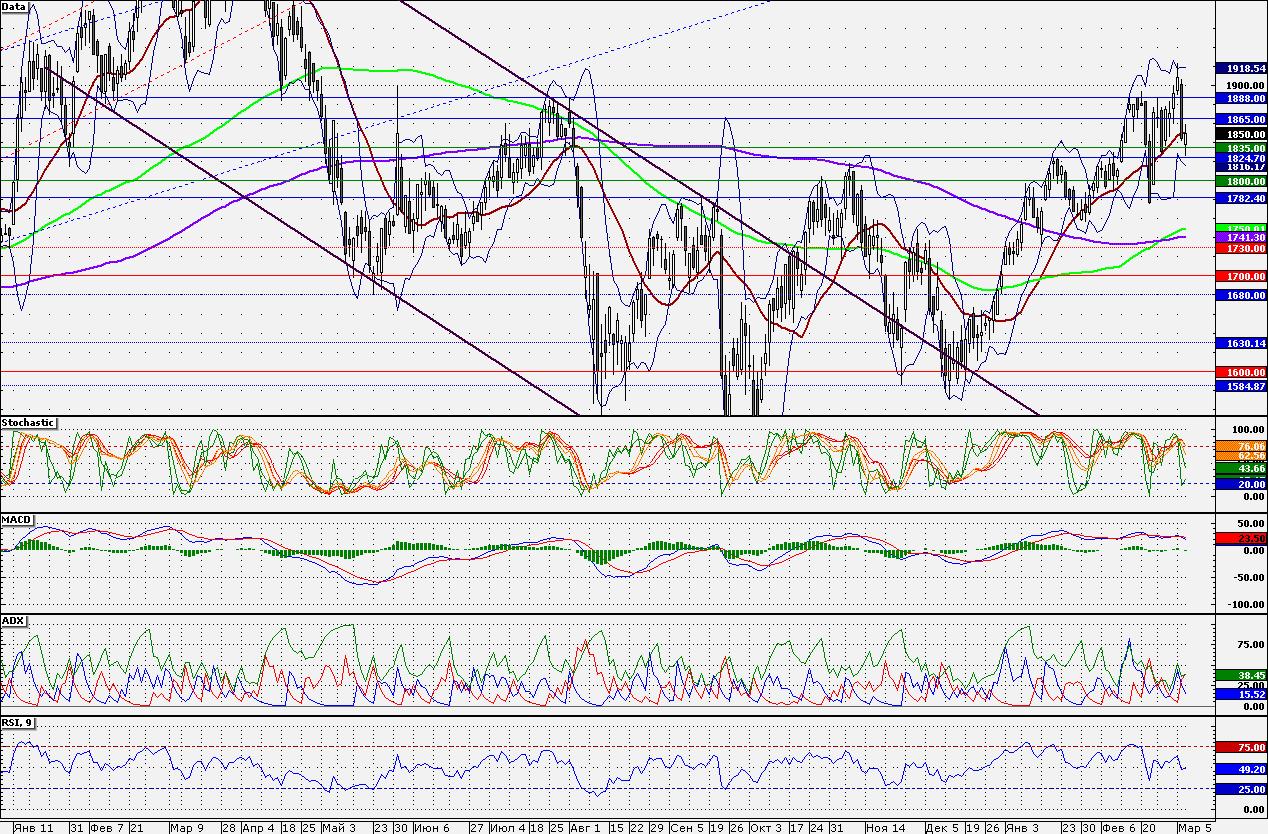
Task: Select the Stochastic indicator panel label
Action: (x=28, y=423)
